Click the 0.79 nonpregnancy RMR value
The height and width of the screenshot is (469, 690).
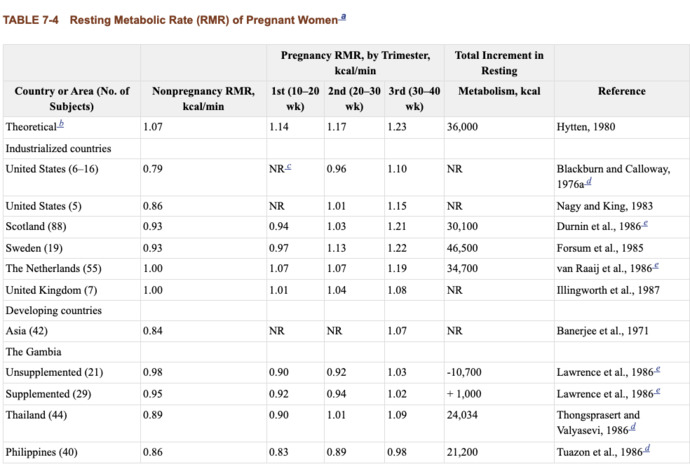[153, 169]
